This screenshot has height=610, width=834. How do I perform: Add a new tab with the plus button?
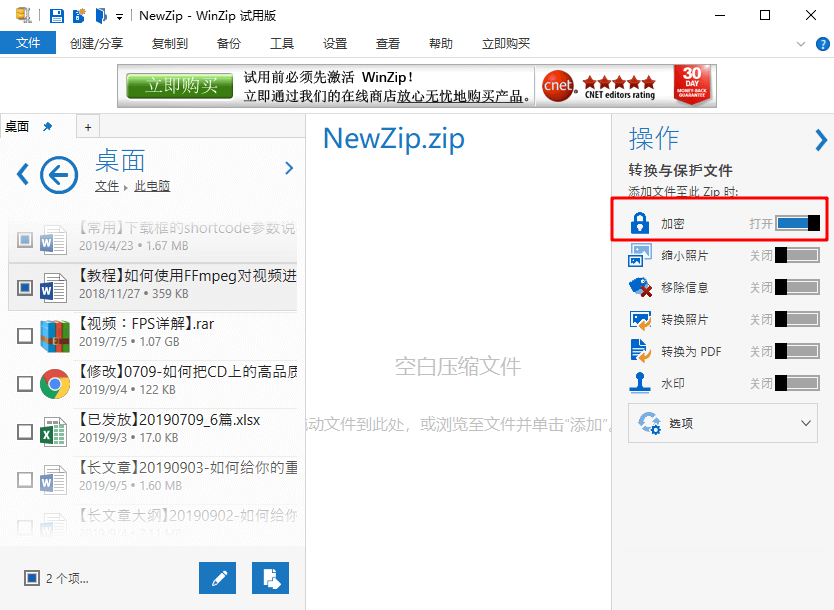pos(88,127)
